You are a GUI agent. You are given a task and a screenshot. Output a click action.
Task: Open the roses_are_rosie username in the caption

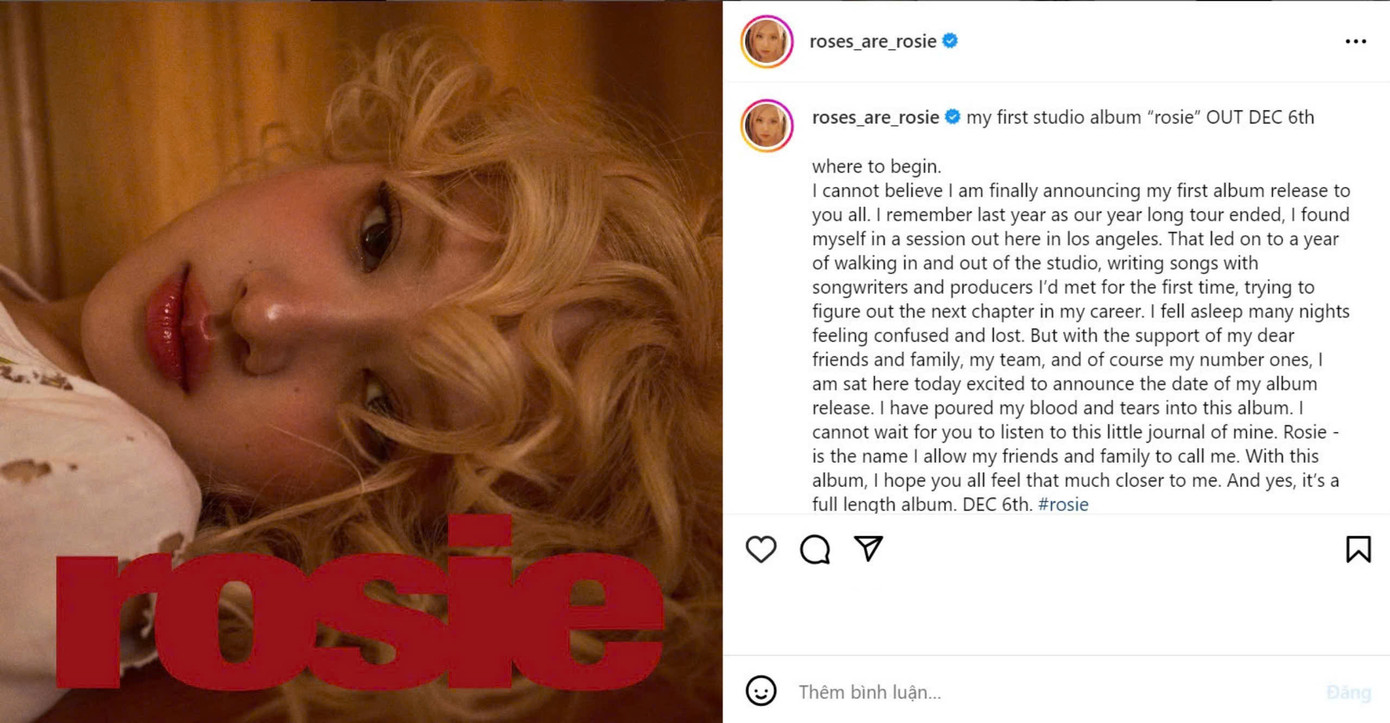coord(875,117)
